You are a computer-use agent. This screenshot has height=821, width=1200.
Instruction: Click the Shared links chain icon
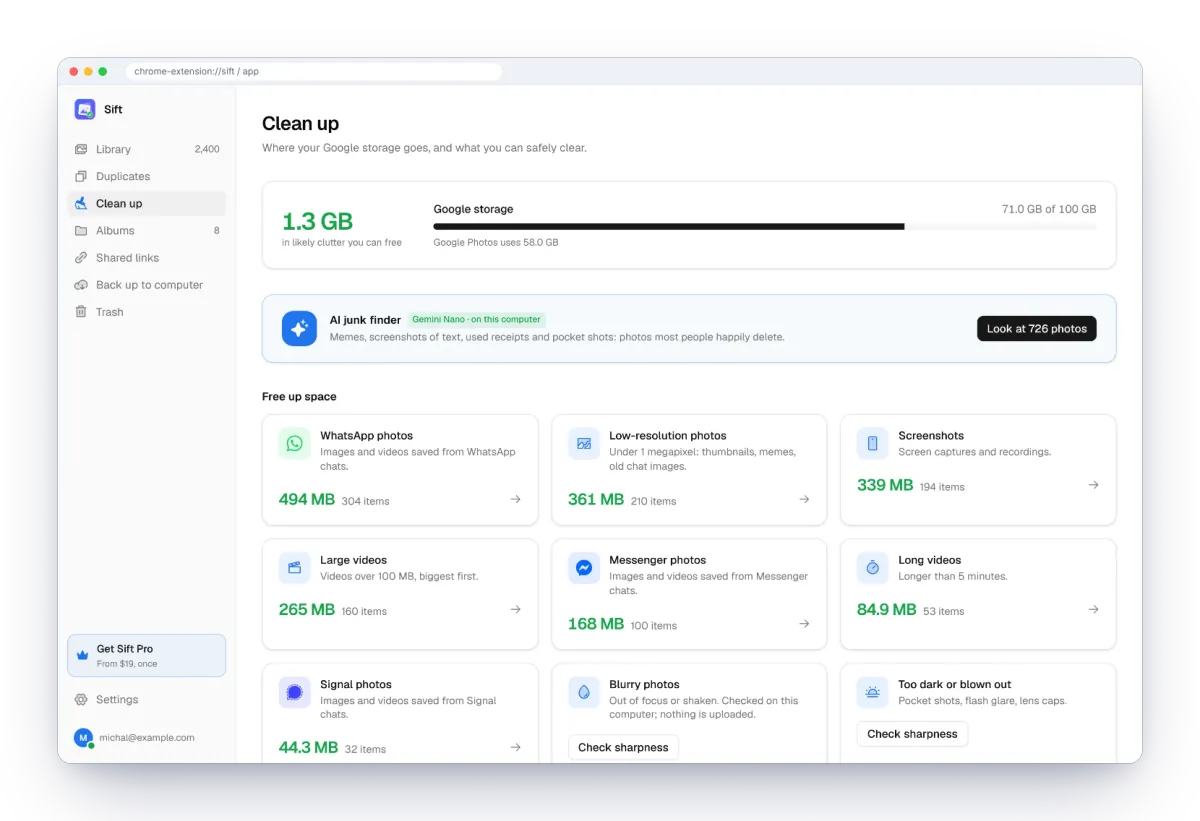coord(81,258)
